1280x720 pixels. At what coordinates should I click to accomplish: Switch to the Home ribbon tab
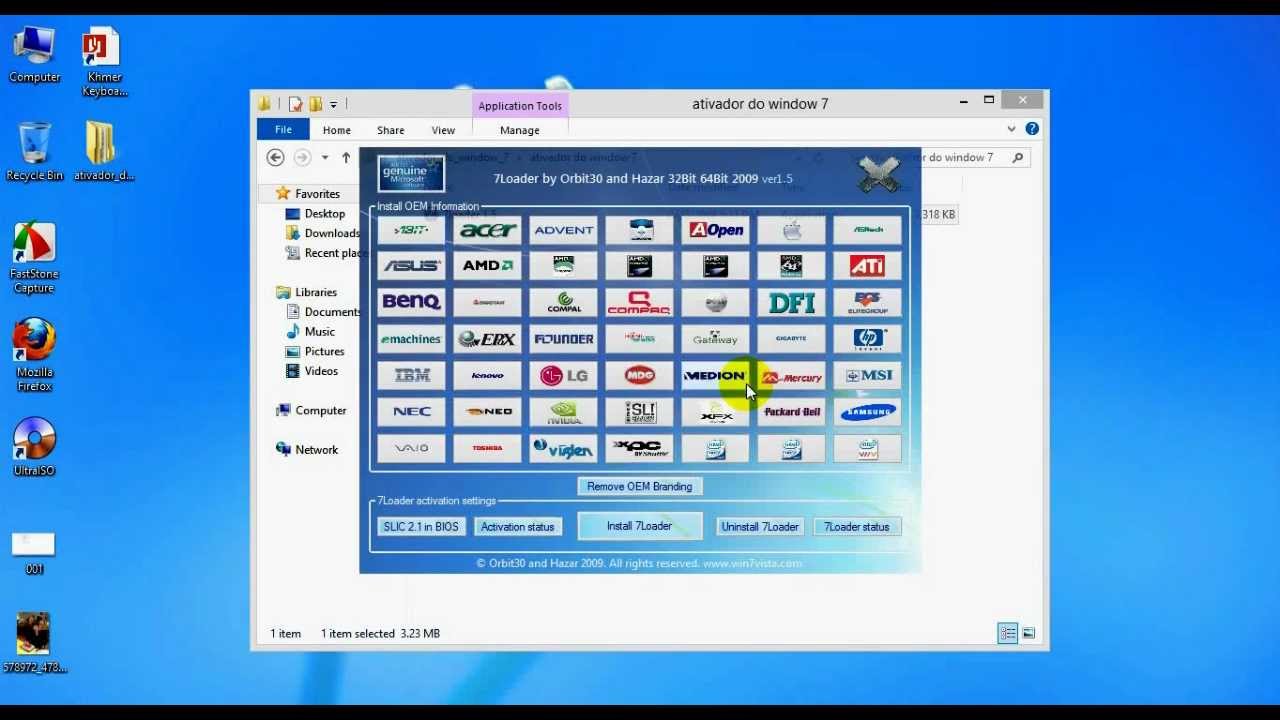click(337, 130)
